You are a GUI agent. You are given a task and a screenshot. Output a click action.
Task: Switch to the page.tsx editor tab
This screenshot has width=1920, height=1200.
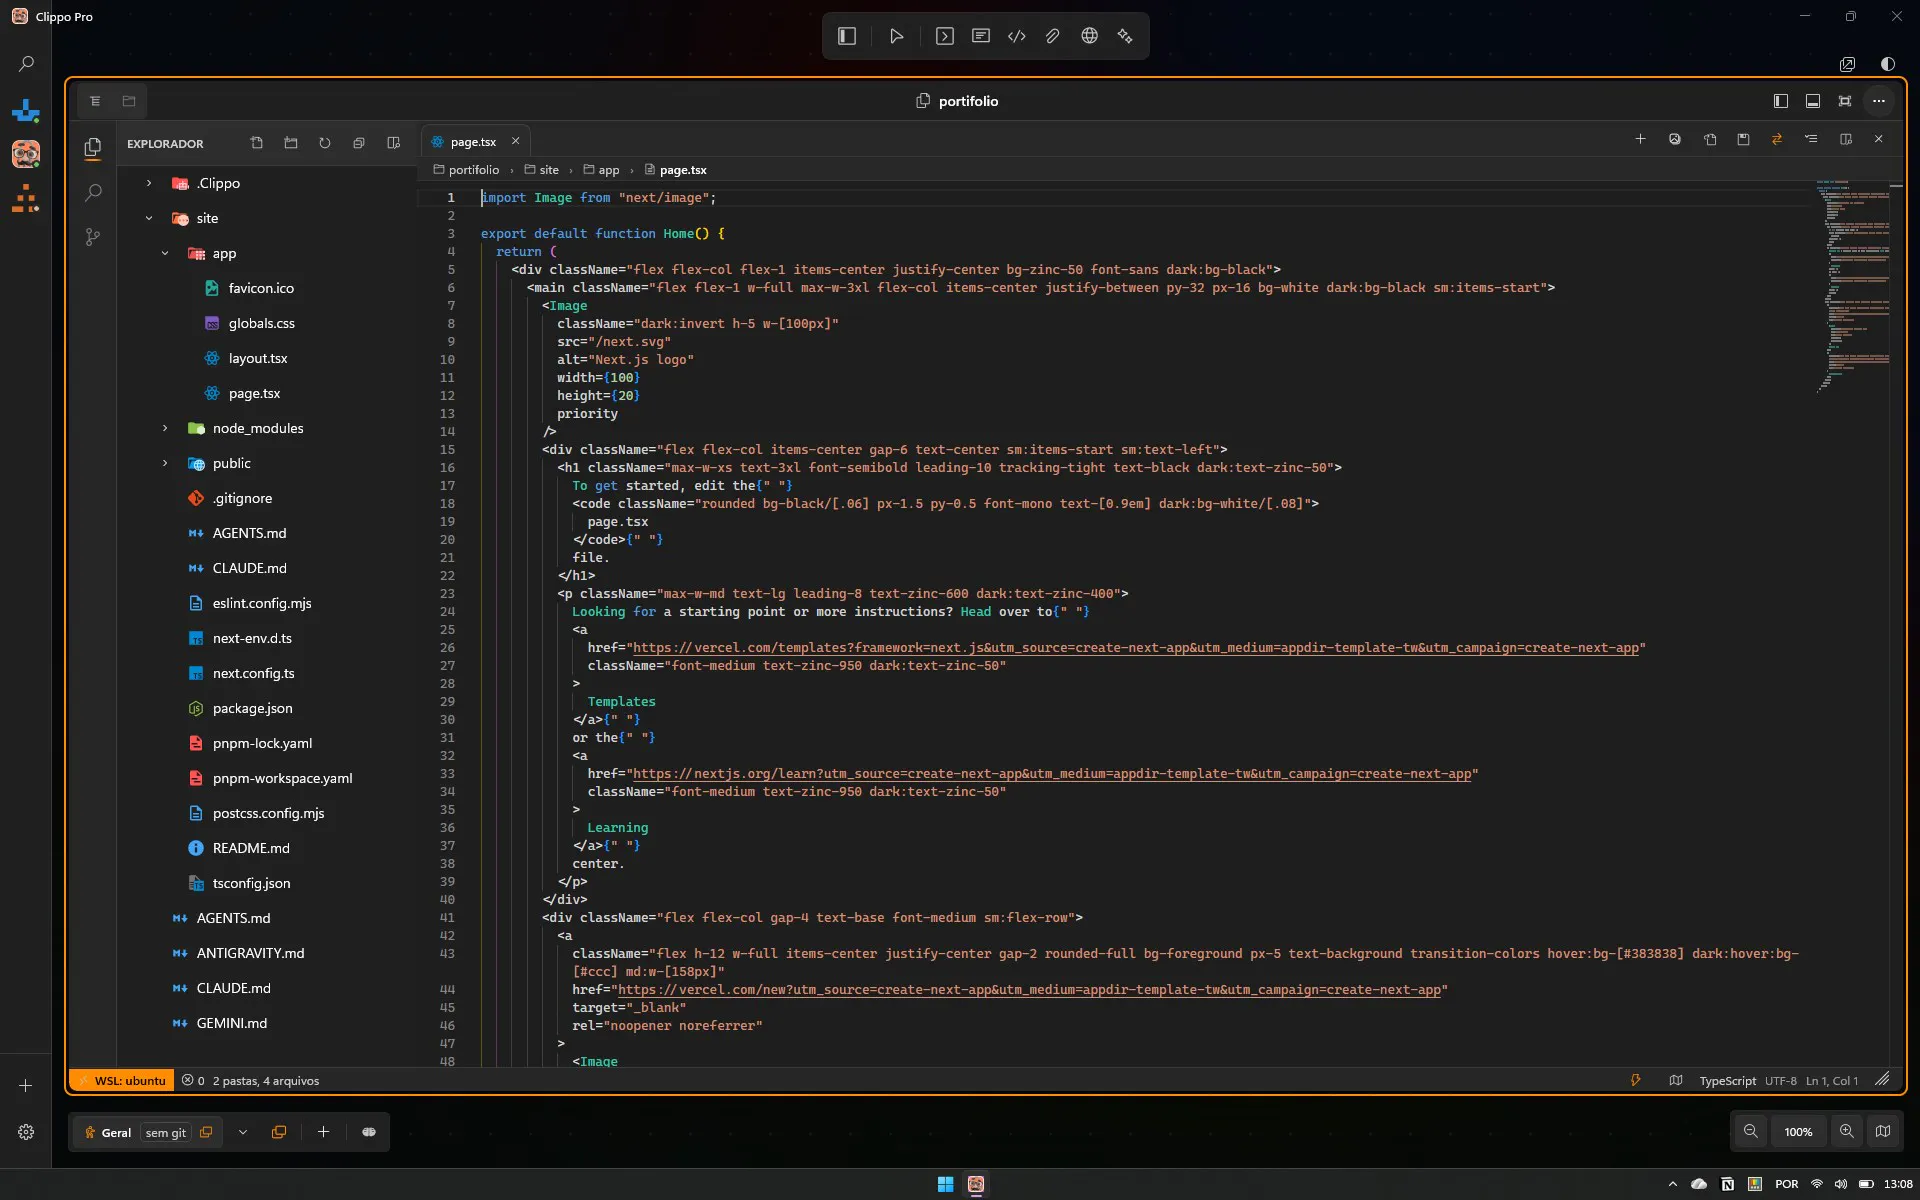point(474,142)
